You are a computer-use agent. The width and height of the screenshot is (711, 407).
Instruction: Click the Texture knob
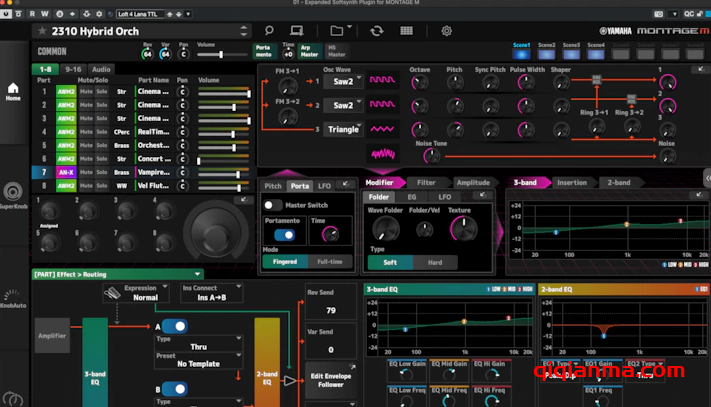point(463,228)
